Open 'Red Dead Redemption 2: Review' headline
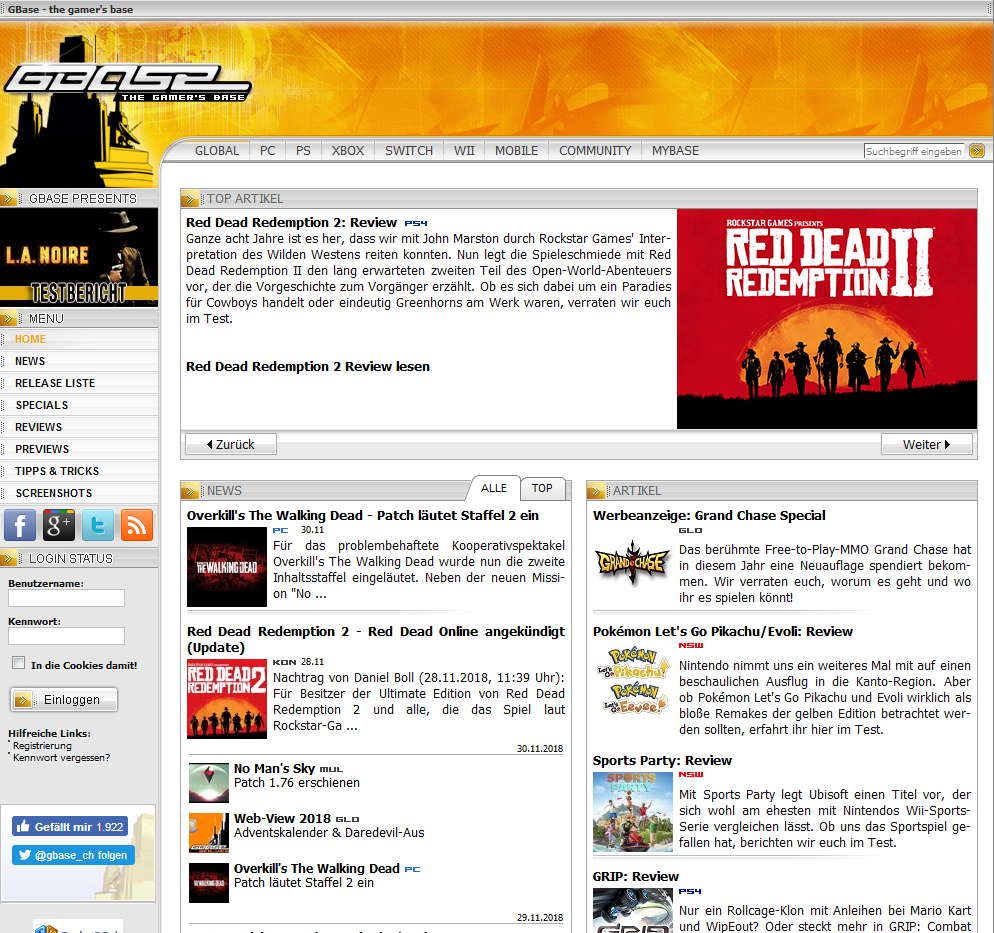This screenshot has height=933, width=994. point(291,222)
